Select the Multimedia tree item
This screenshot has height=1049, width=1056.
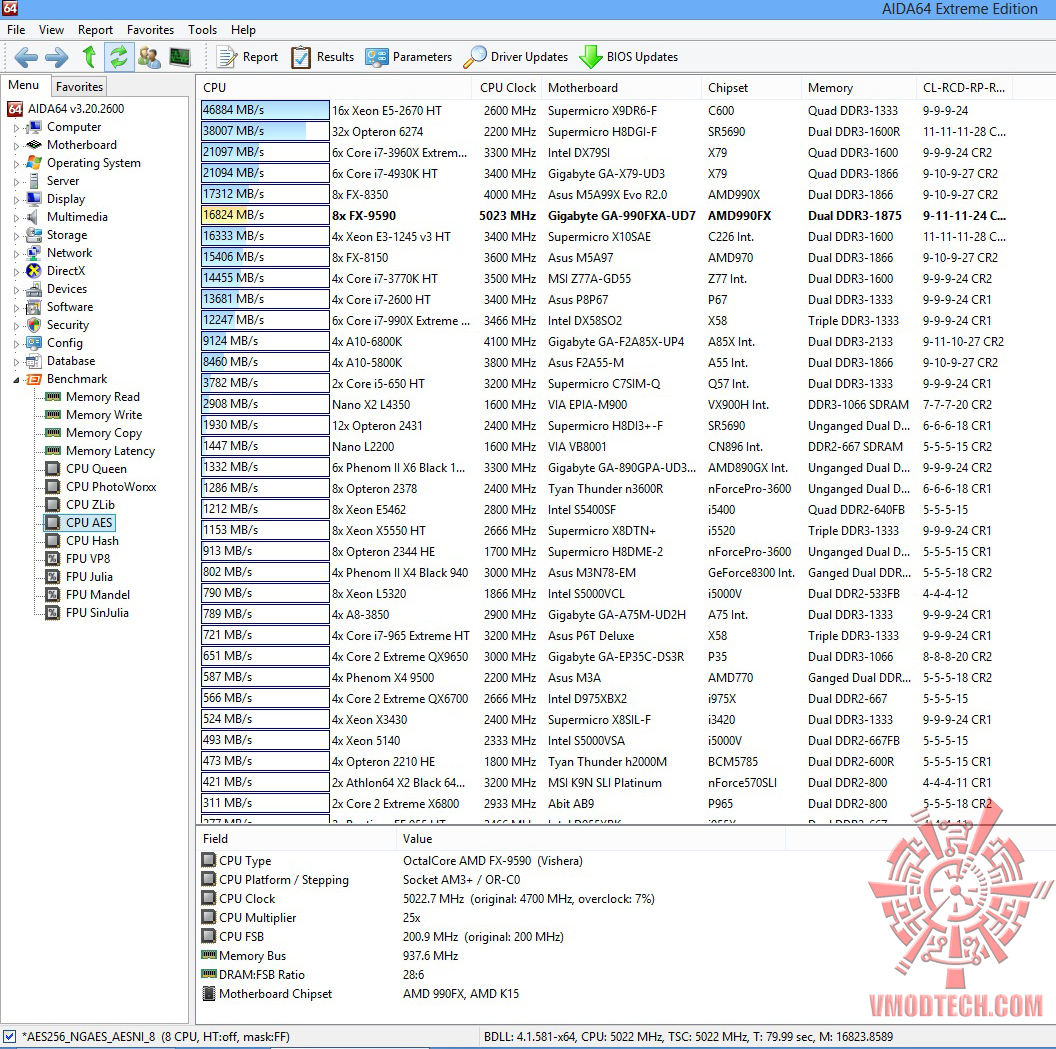(x=67, y=217)
